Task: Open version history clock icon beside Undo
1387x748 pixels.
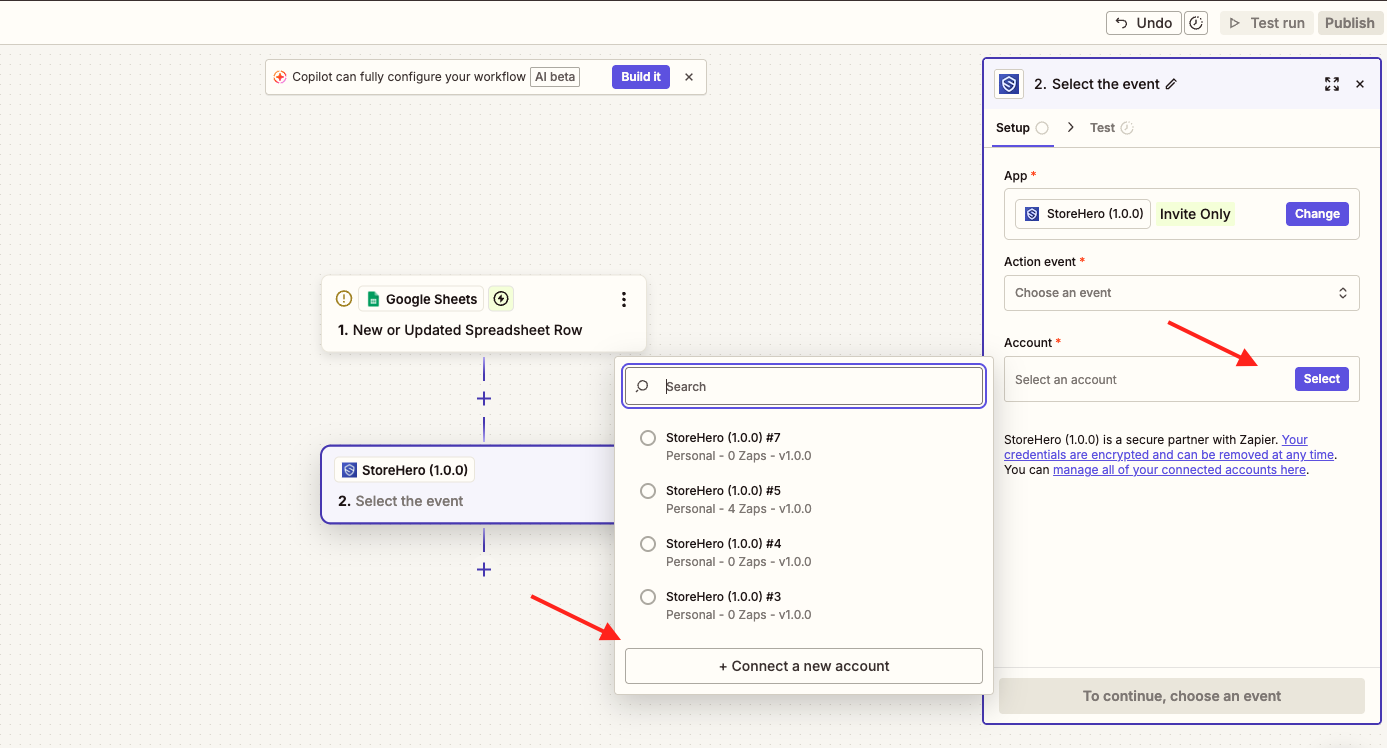Action: click(1197, 23)
